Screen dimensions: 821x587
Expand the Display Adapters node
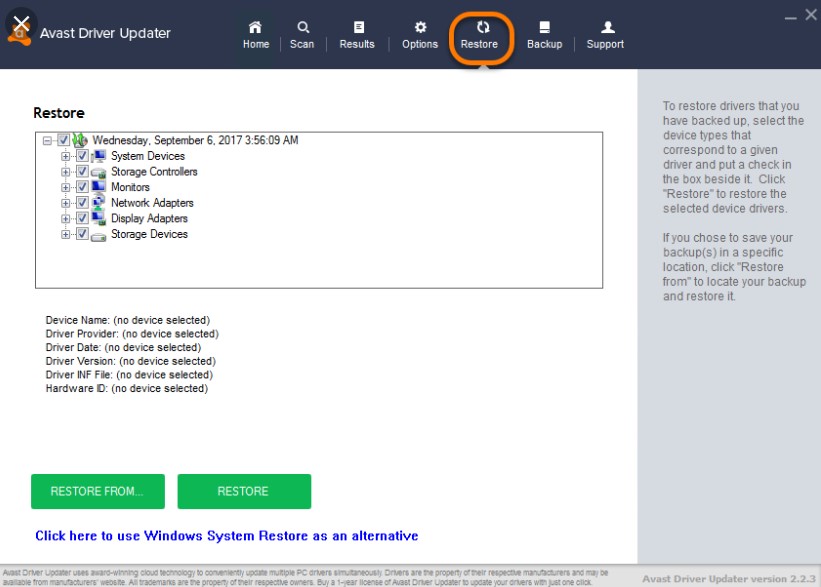click(65, 219)
